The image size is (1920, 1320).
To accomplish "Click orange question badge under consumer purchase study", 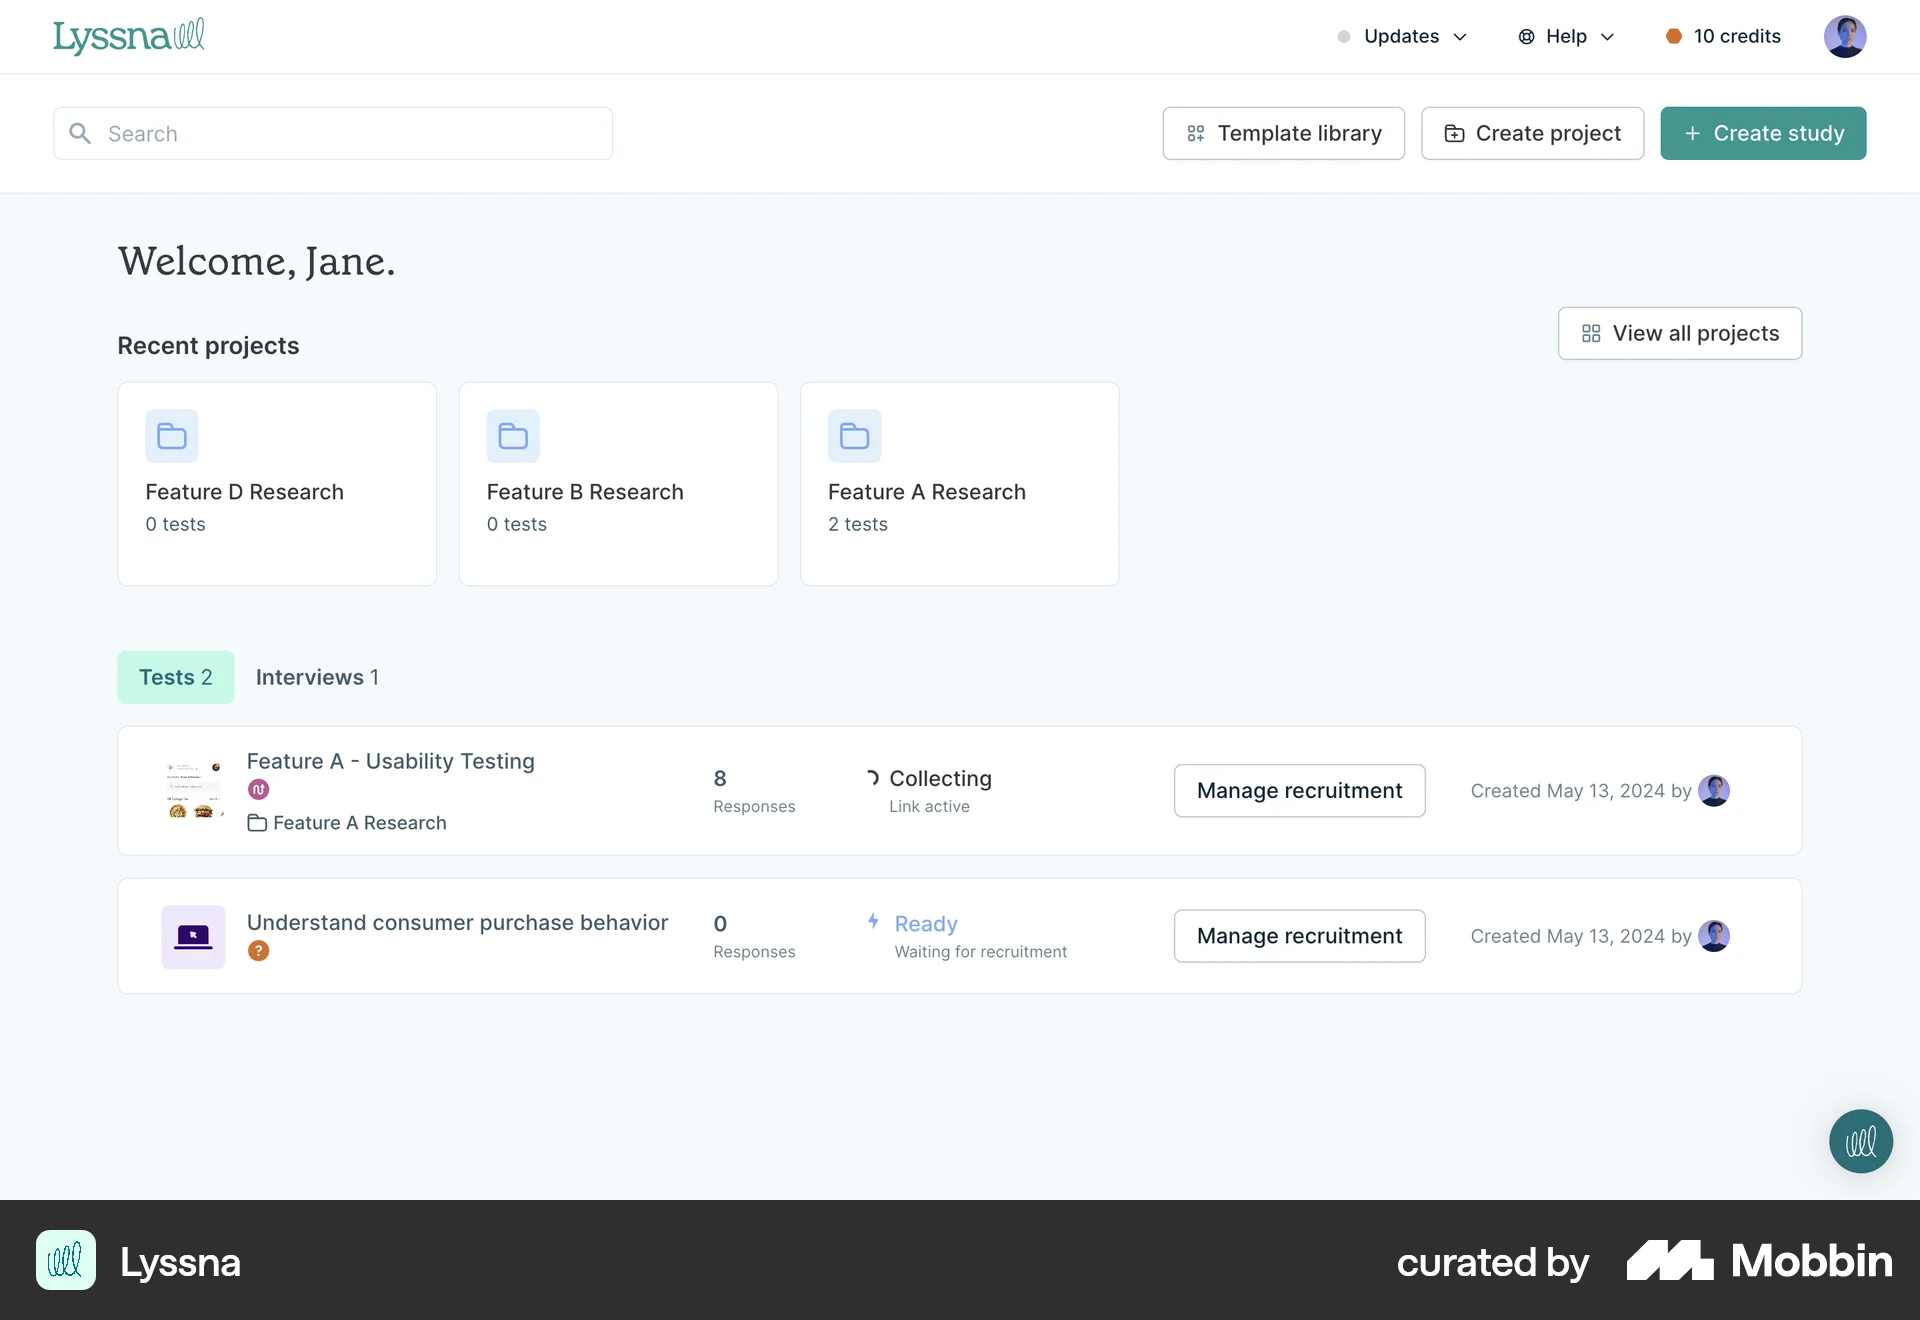I will [258, 951].
